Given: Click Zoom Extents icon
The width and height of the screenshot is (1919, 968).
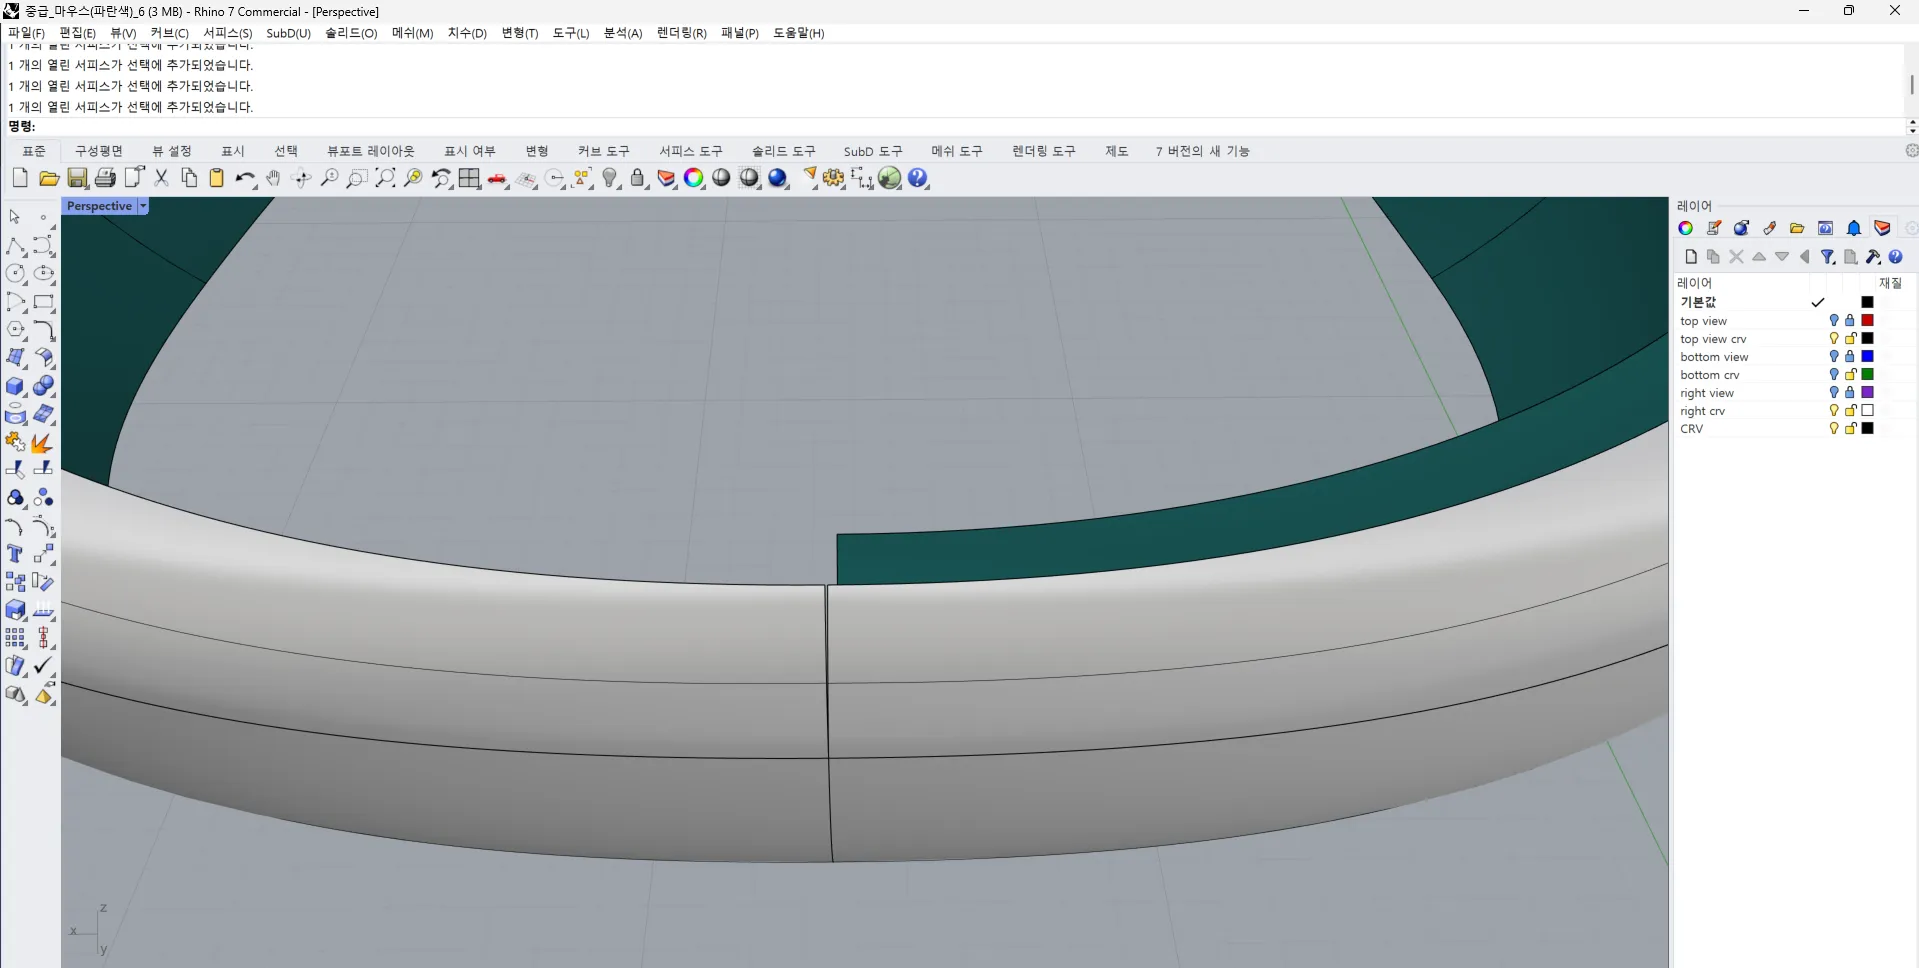Looking at the screenshot, I should pos(385,178).
